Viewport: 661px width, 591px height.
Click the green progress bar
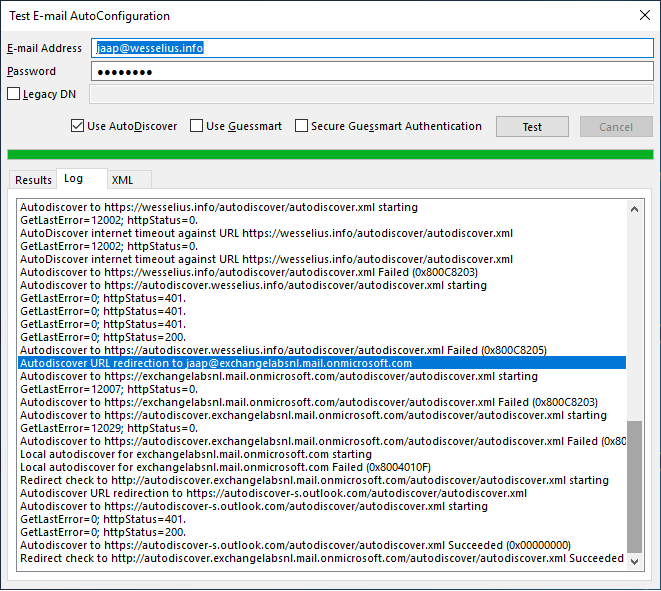coord(330,154)
